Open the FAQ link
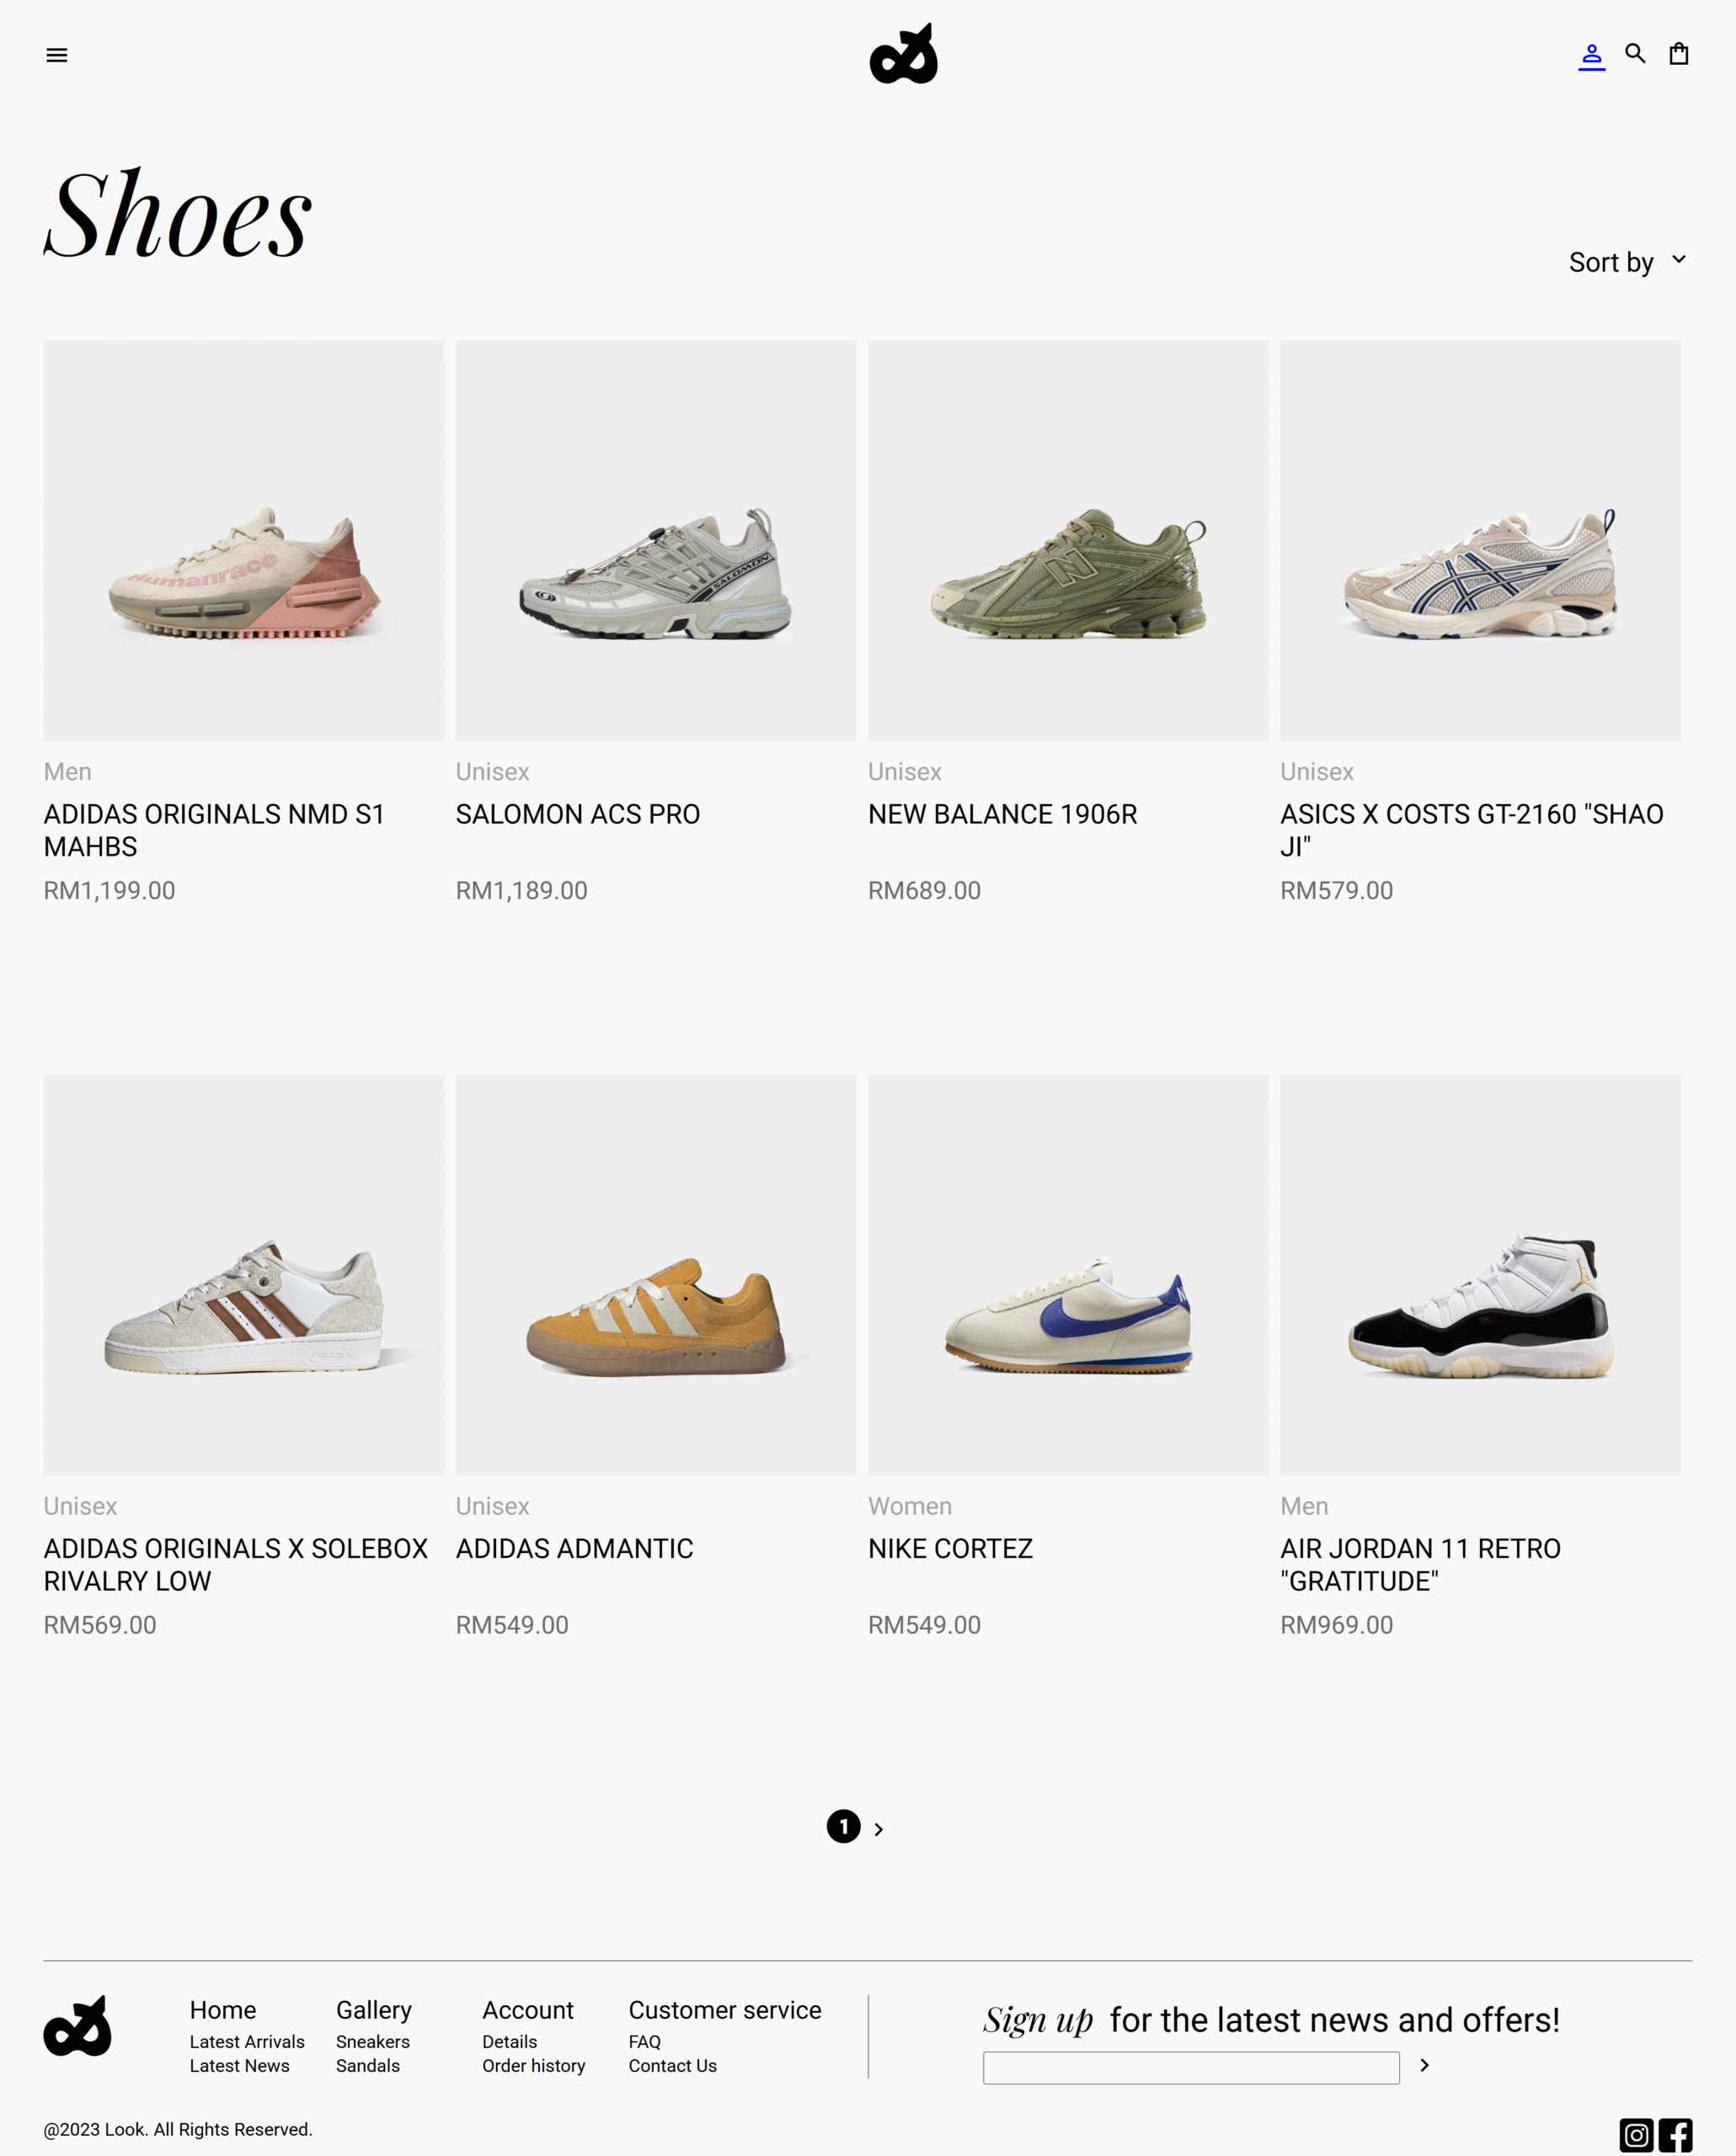This screenshot has width=1736, height=2156. [x=645, y=2041]
